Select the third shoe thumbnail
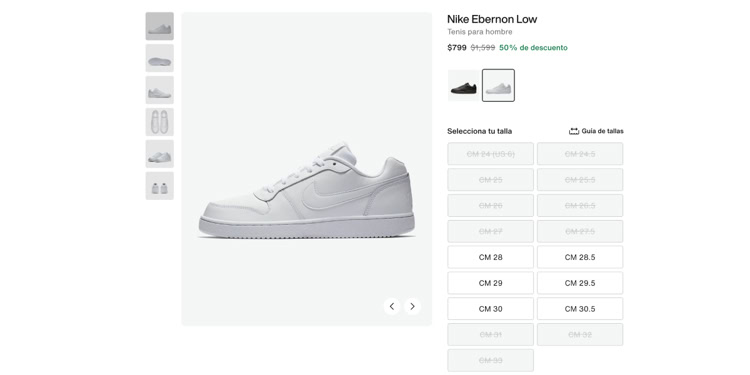This screenshot has height=375, width=750. [x=160, y=90]
